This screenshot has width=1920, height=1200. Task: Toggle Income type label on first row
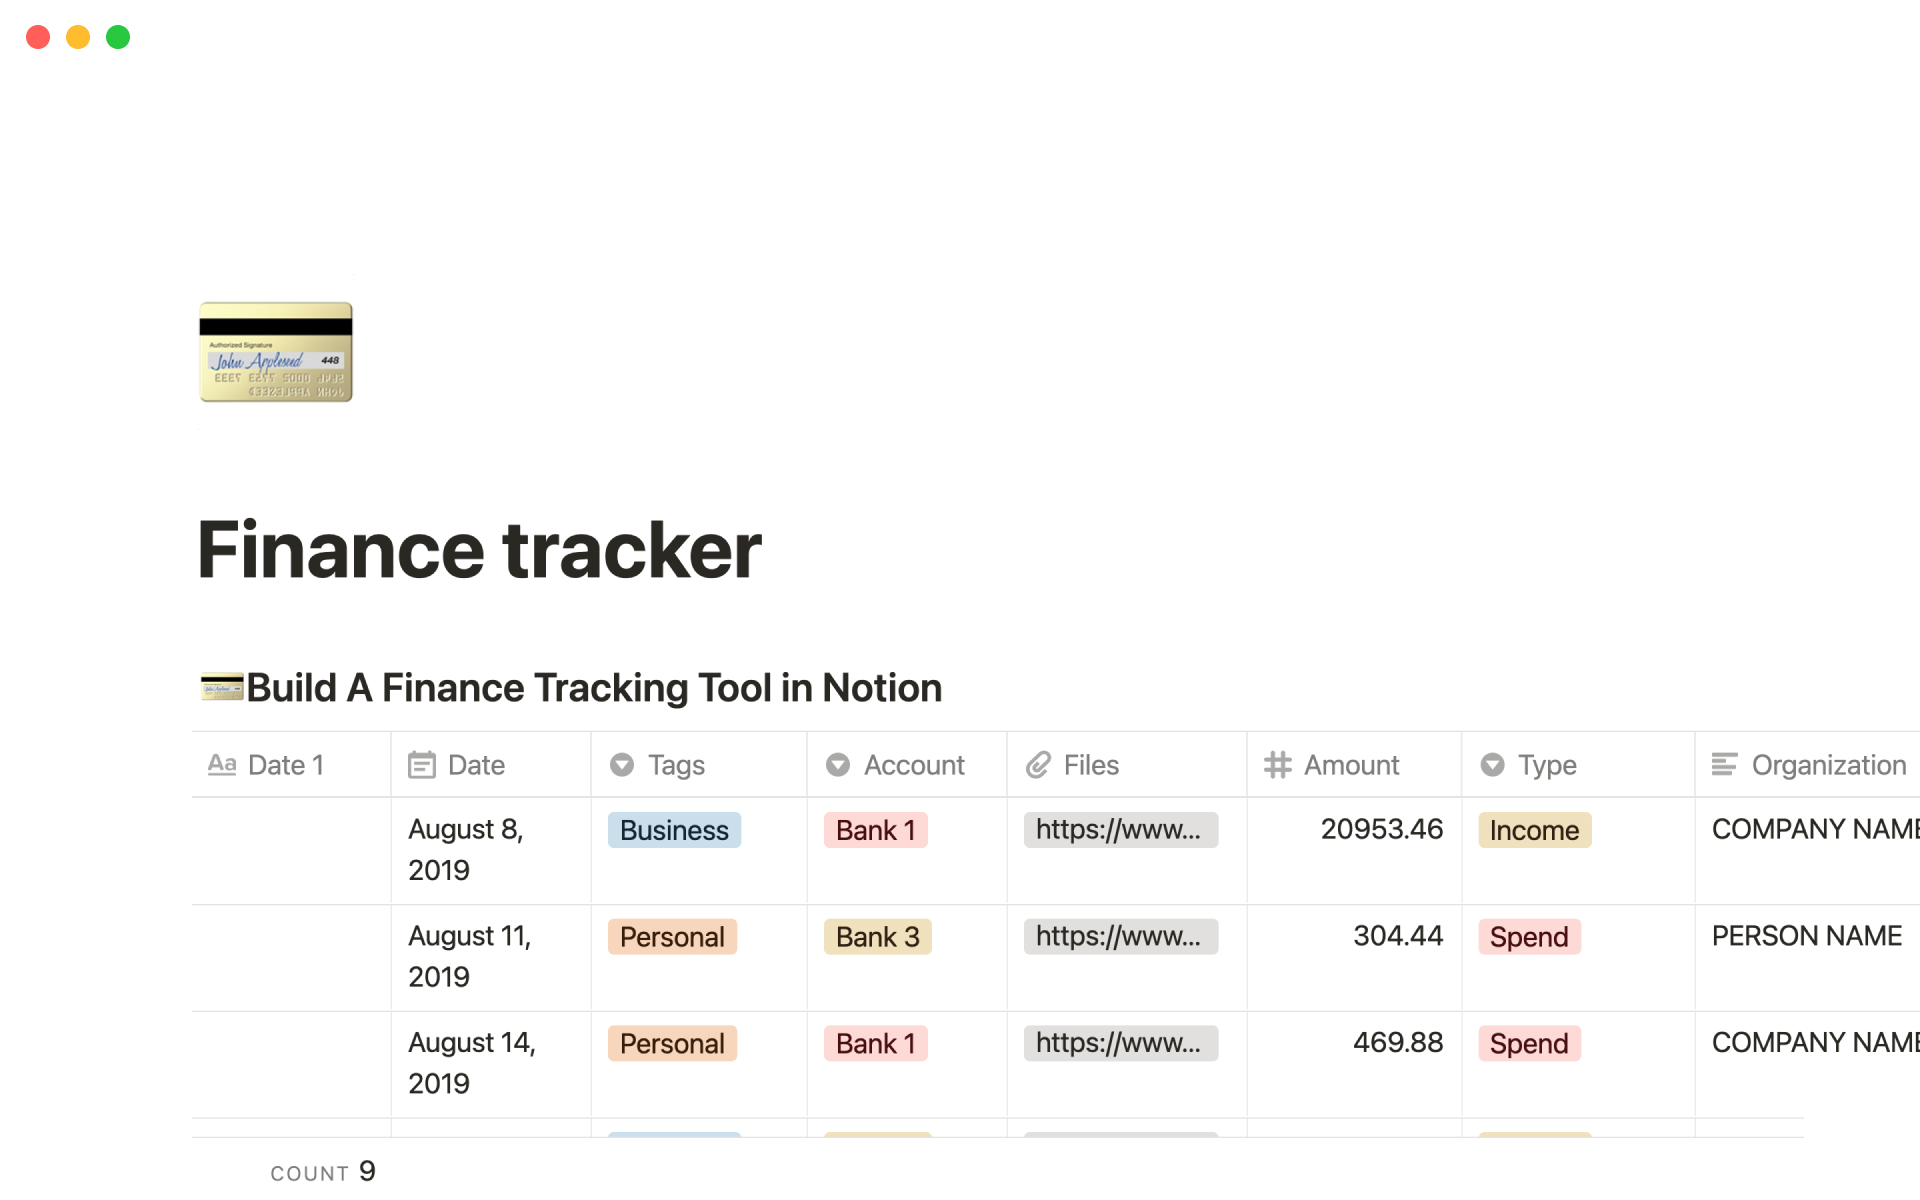[1533, 829]
